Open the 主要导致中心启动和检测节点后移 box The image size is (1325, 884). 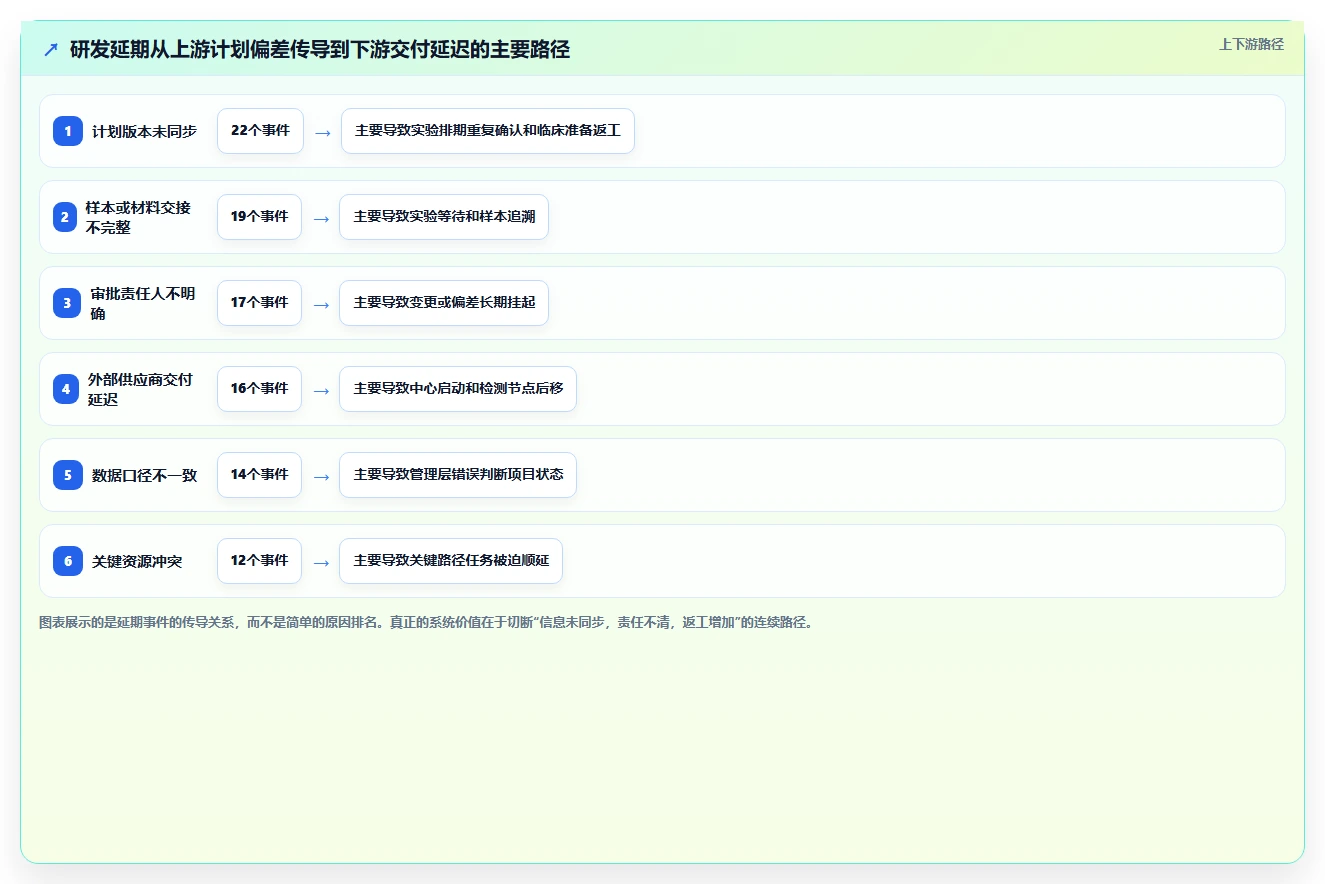[x=458, y=389]
